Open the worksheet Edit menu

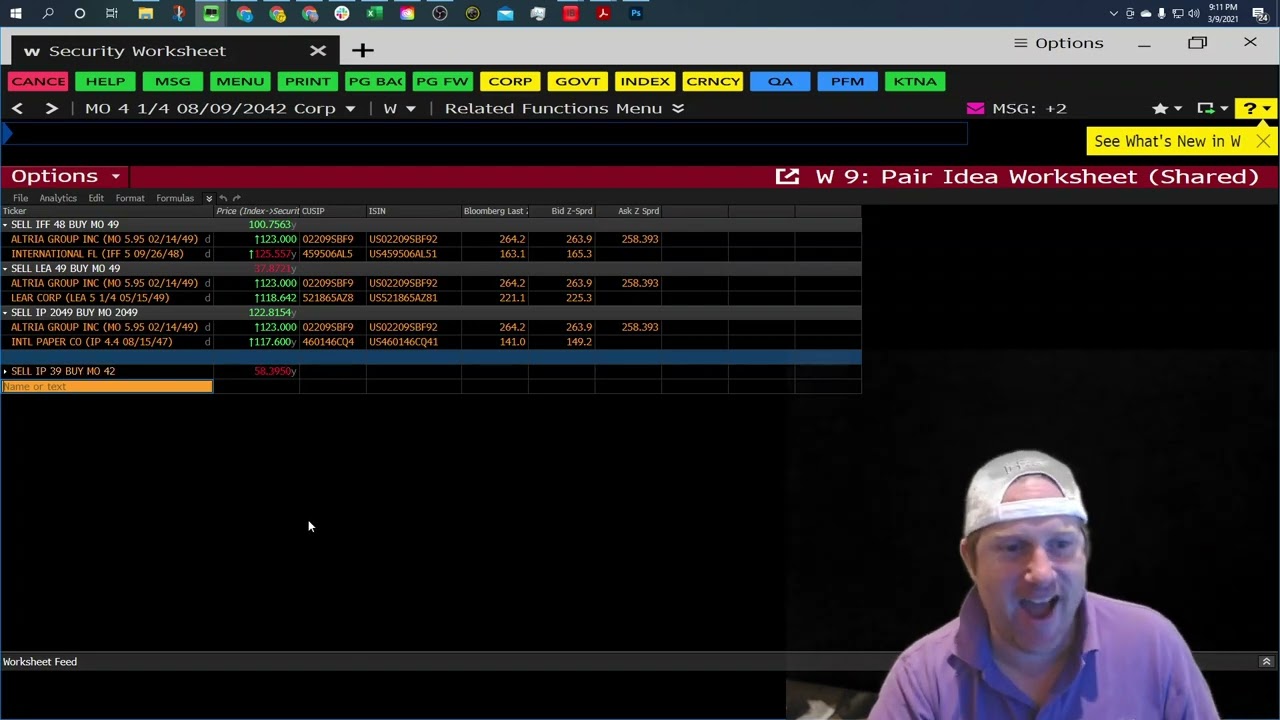96,198
